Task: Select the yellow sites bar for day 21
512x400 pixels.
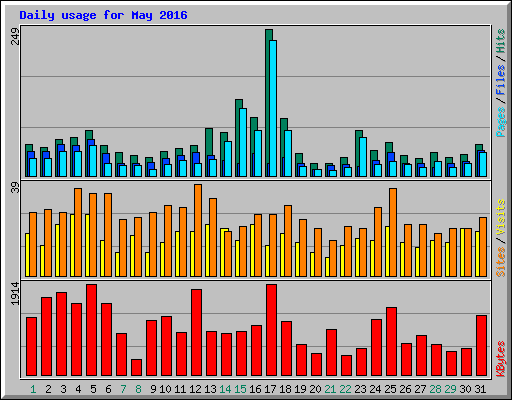Action: point(327,267)
